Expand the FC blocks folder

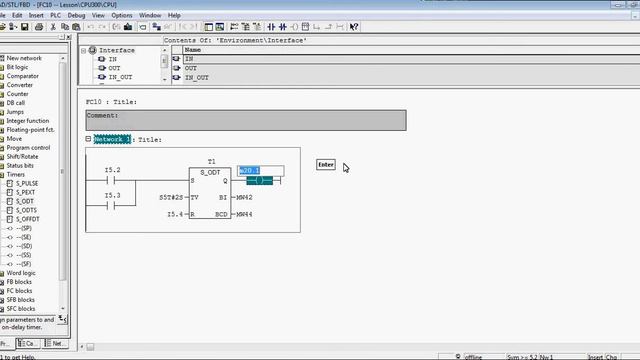click(x=19, y=291)
